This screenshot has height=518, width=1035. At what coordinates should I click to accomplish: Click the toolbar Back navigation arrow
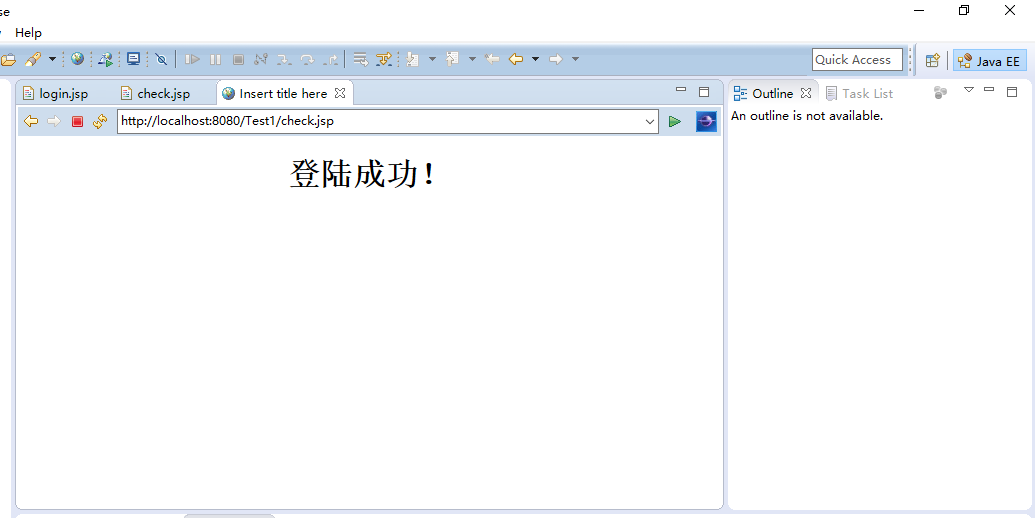(516, 59)
